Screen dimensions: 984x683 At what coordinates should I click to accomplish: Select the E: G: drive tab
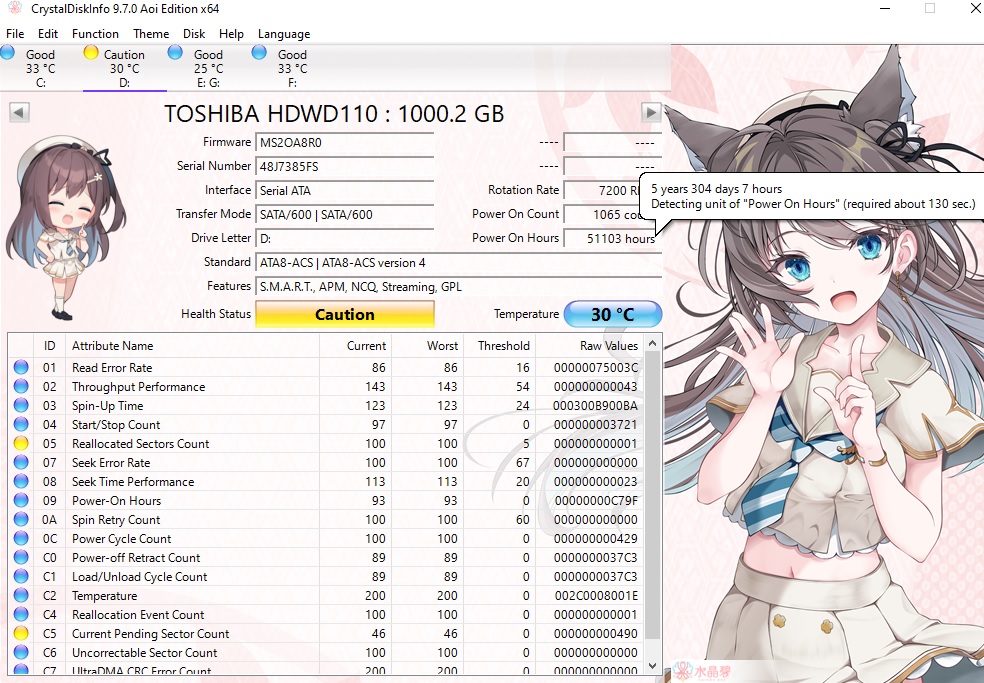(x=208, y=68)
